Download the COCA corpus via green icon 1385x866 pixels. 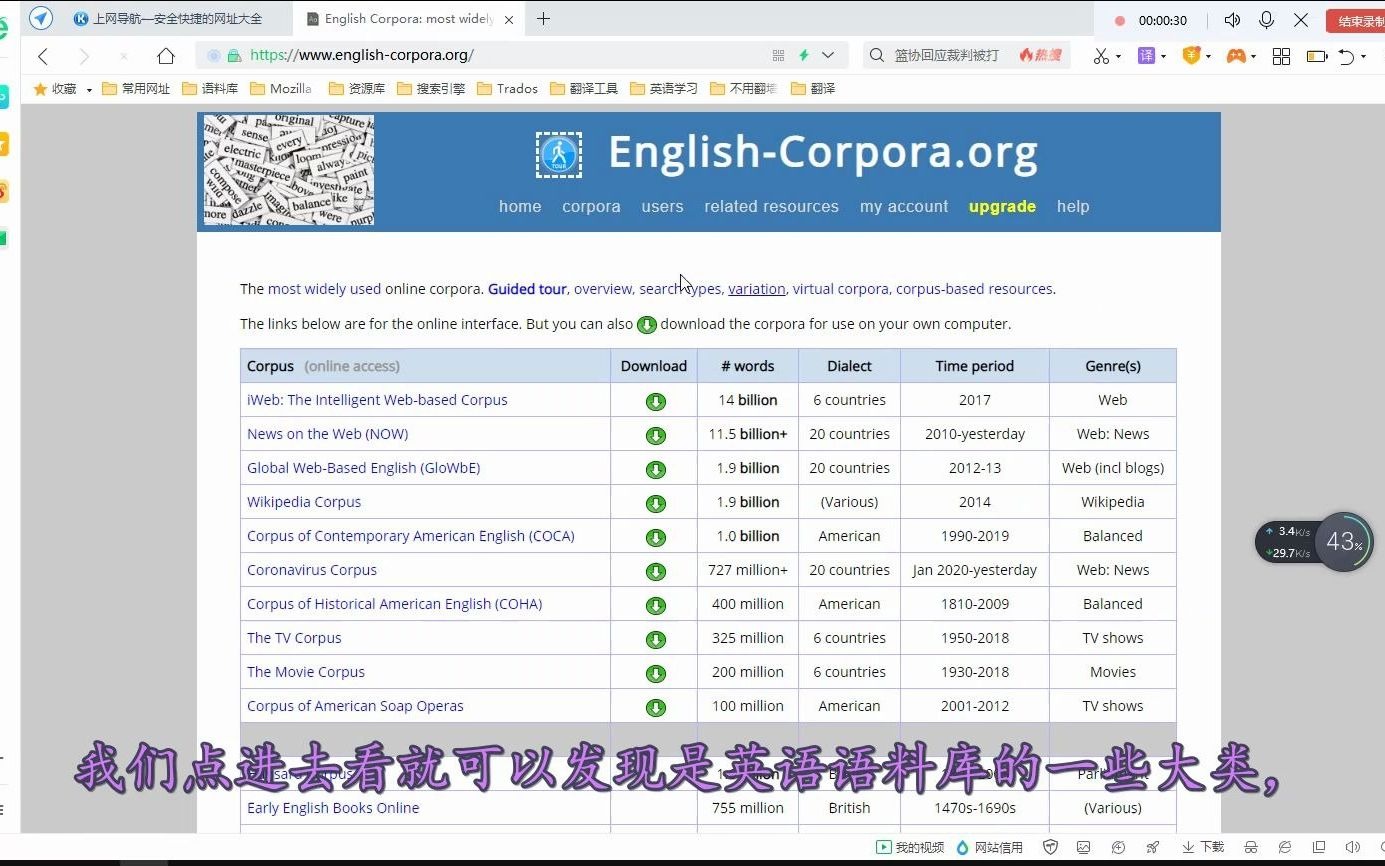click(x=656, y=538)
